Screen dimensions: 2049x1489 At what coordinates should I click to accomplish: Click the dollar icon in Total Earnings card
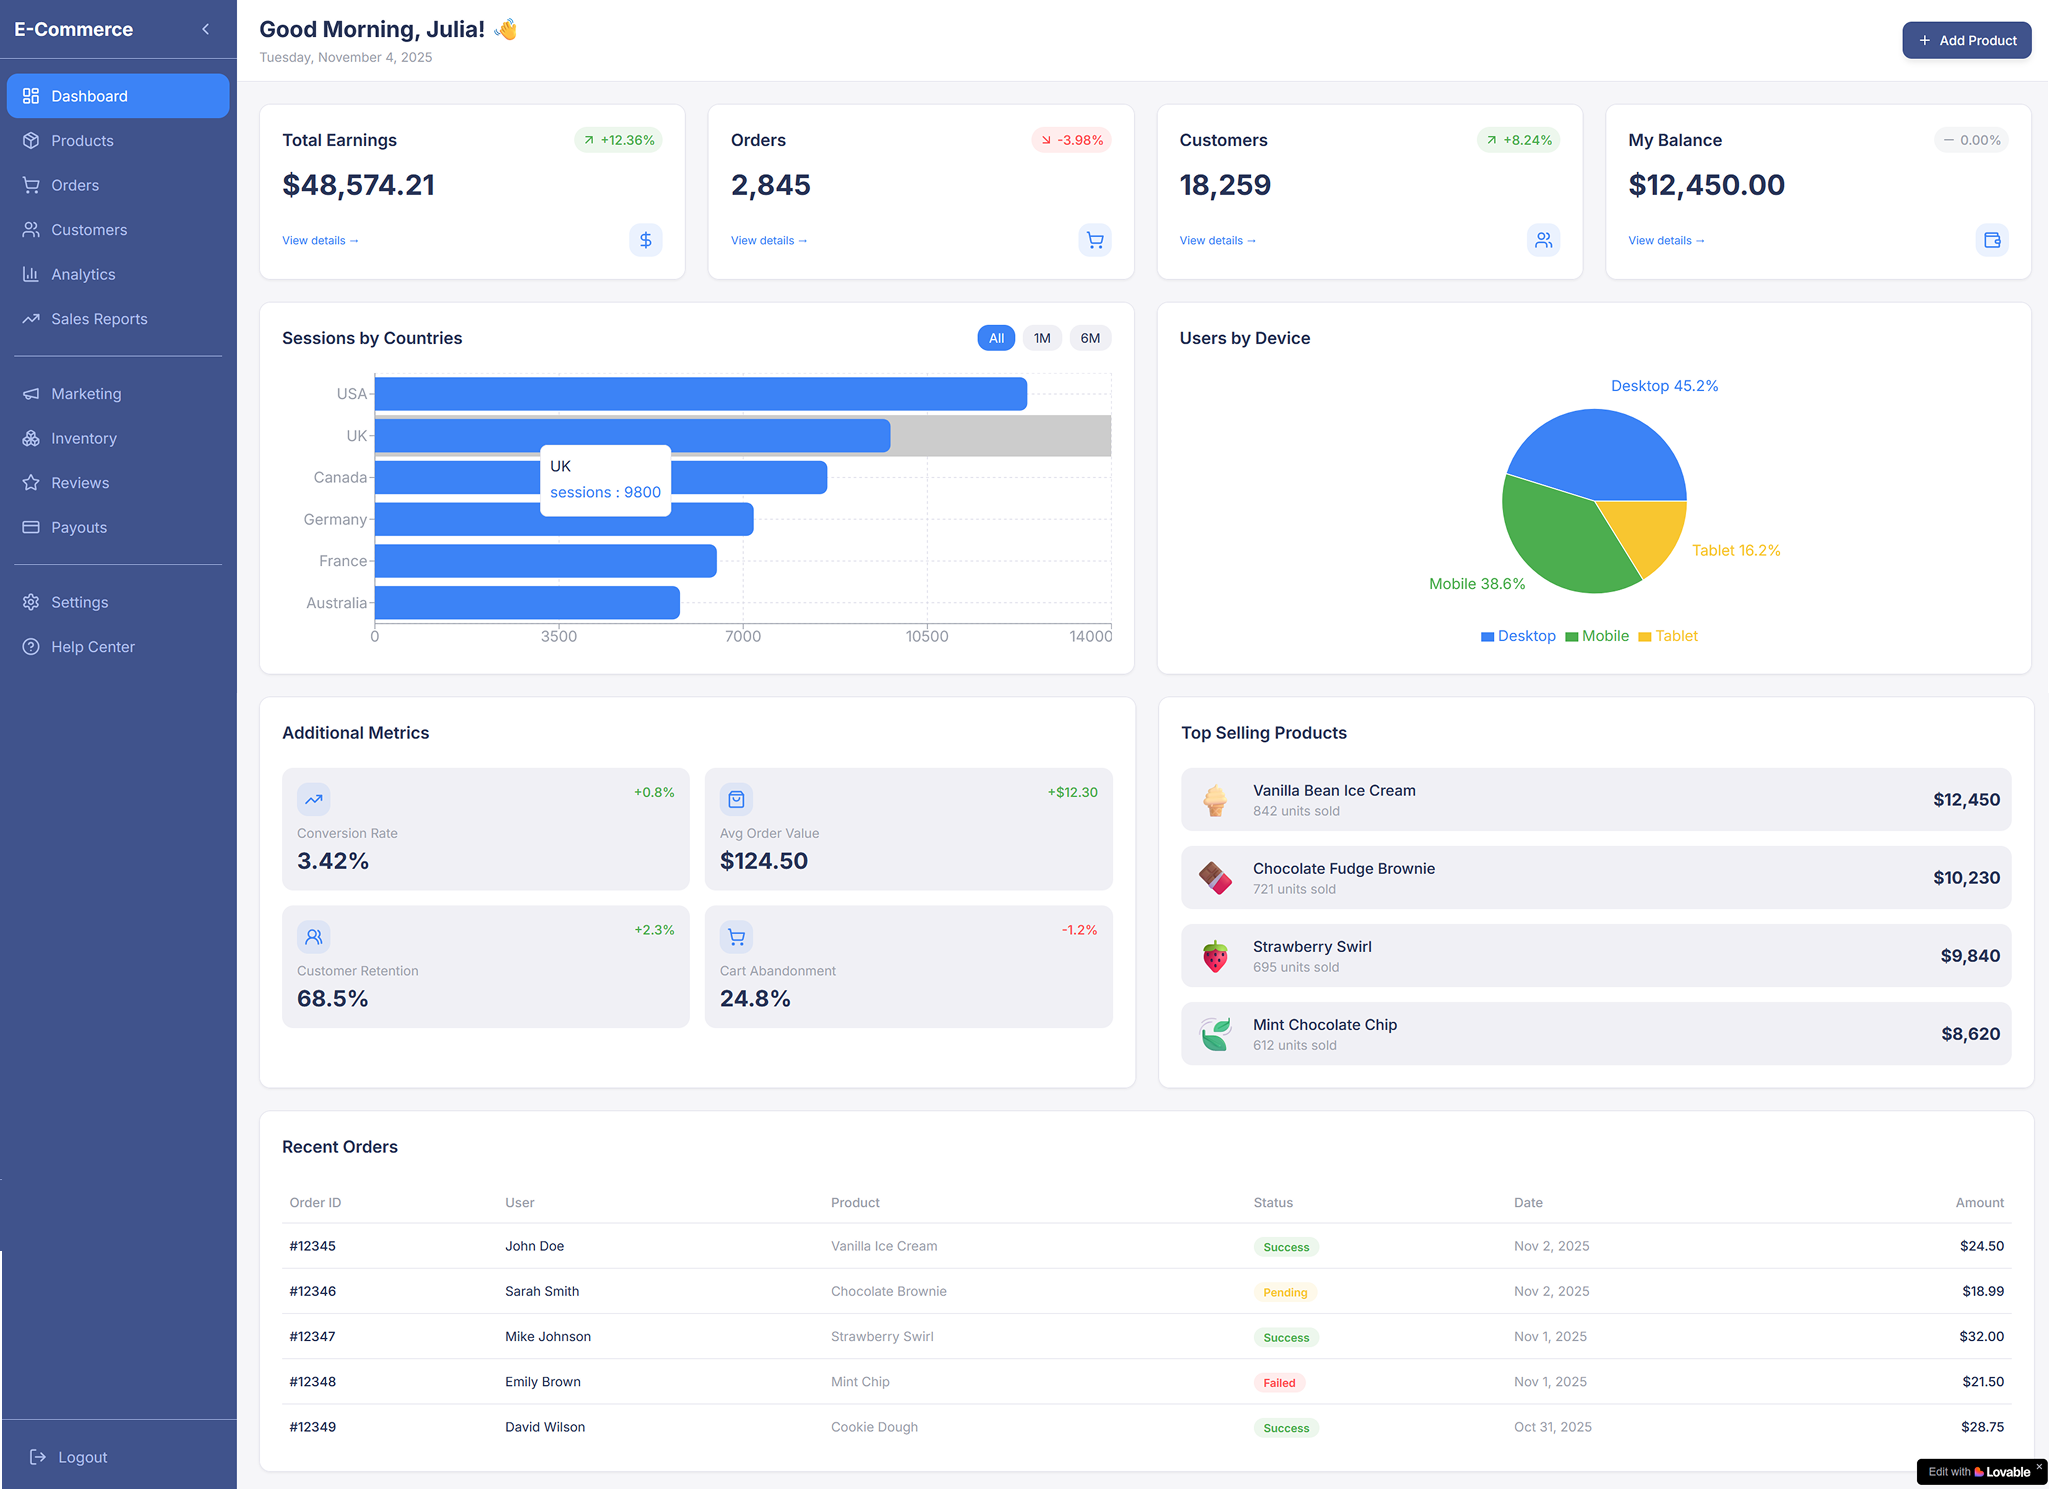point(645,240)
